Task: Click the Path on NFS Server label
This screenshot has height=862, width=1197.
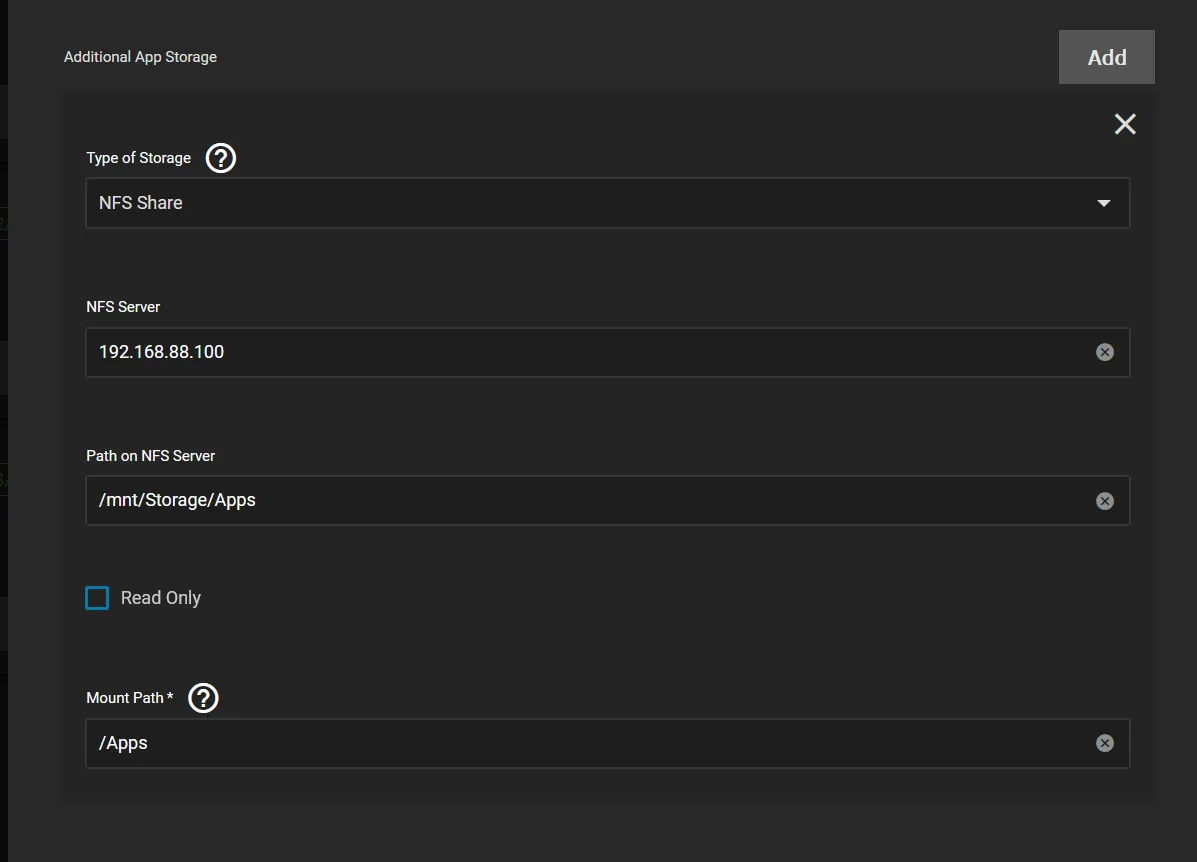Action: coord(150,456)
